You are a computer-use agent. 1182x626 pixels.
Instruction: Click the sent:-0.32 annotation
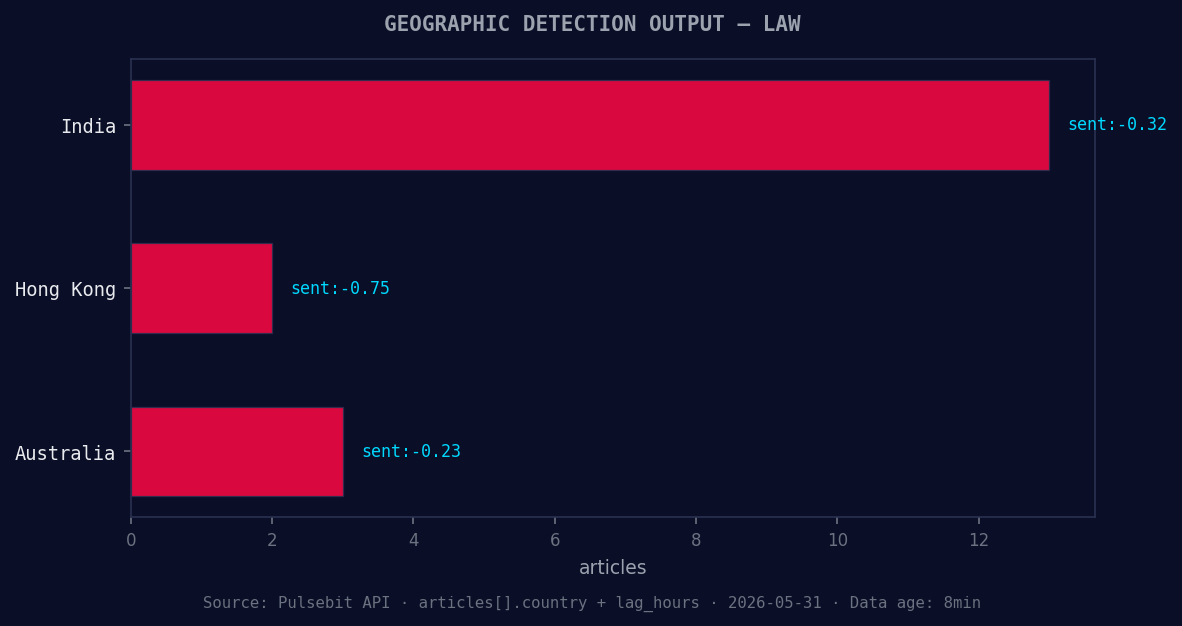coord(1117,124)
